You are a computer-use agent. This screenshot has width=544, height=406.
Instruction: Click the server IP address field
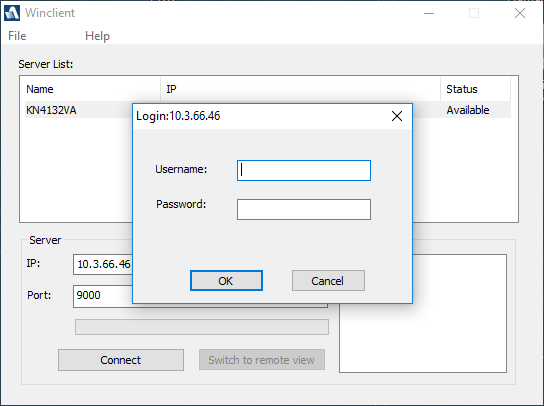click(103, 264)
